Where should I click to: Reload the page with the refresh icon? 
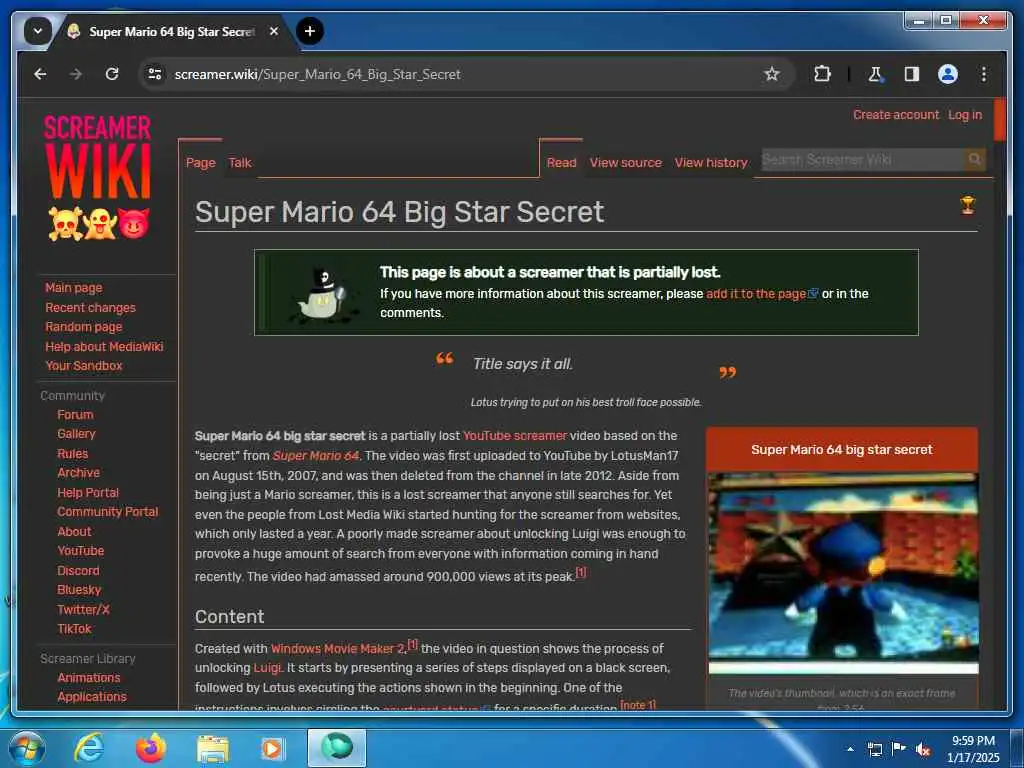(112, 74)
